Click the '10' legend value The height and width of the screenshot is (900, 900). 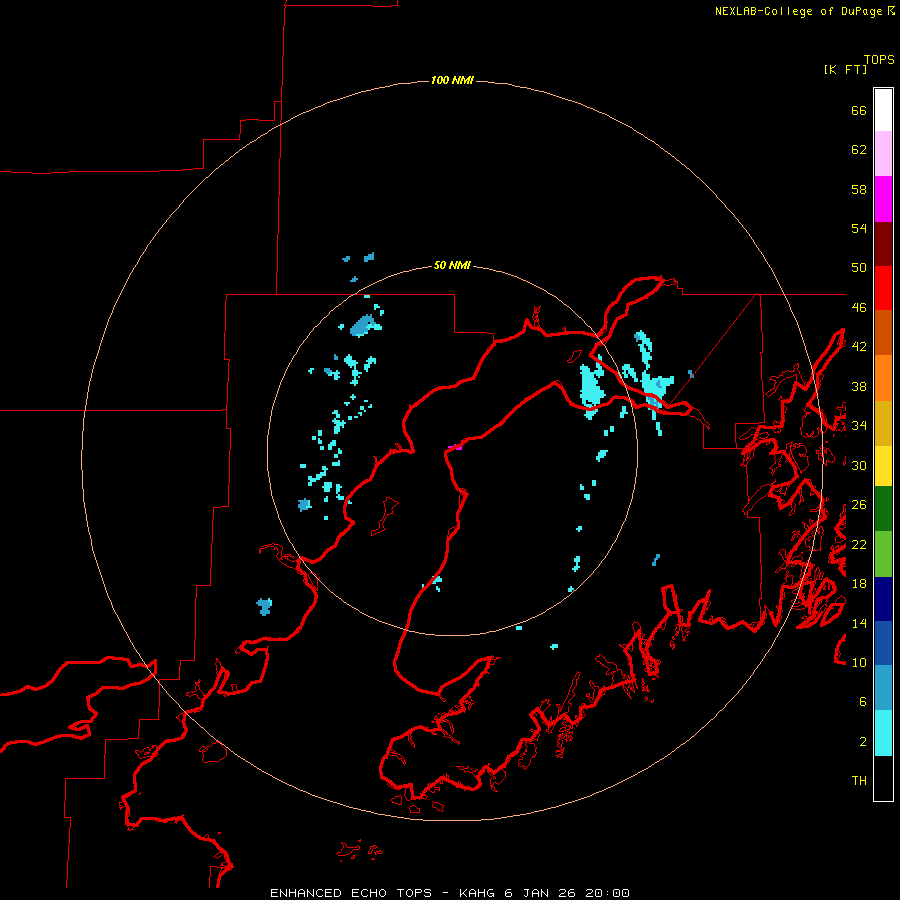(859, 662)
